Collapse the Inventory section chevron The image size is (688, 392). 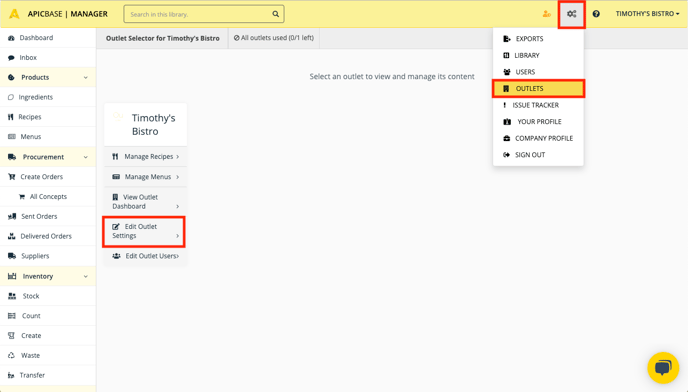(x=86, y=277)
